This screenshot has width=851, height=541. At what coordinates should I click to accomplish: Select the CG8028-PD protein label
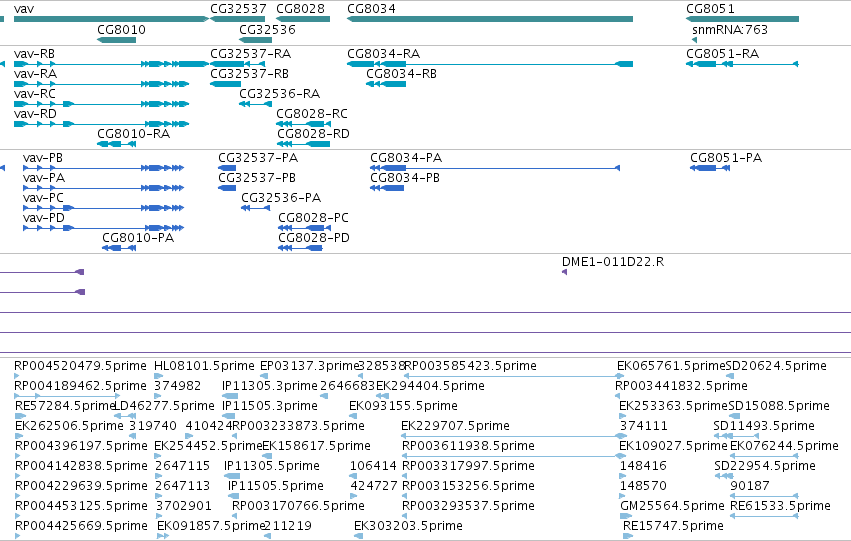click(314, 238)
